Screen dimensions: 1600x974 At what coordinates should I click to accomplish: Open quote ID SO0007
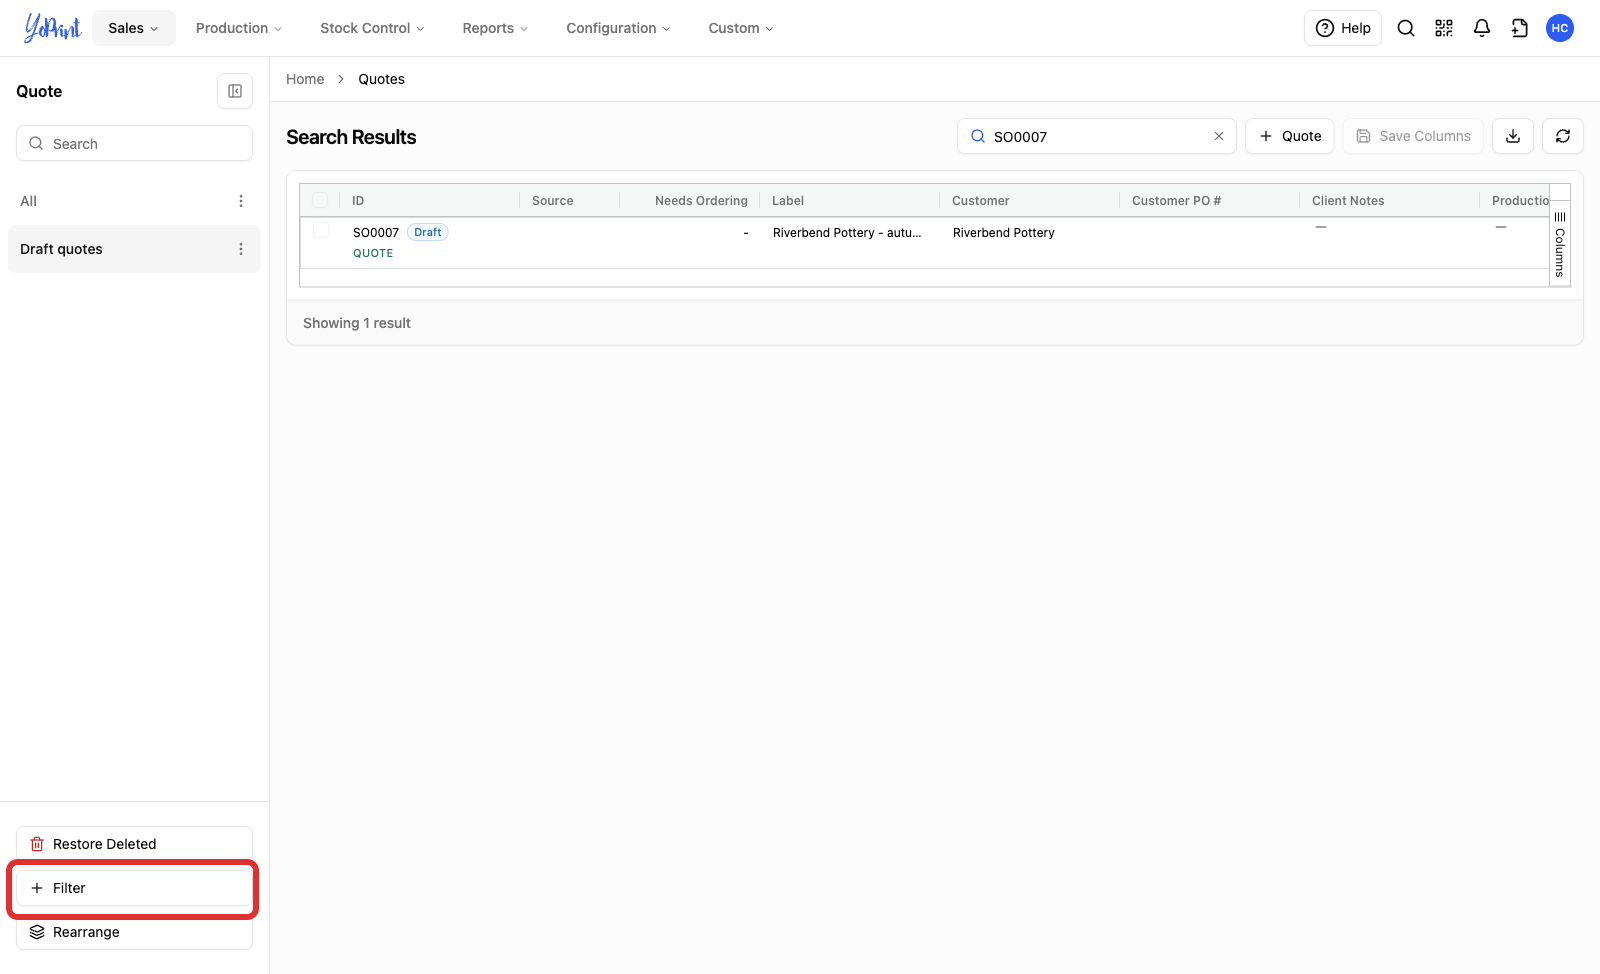coord(376,232)
